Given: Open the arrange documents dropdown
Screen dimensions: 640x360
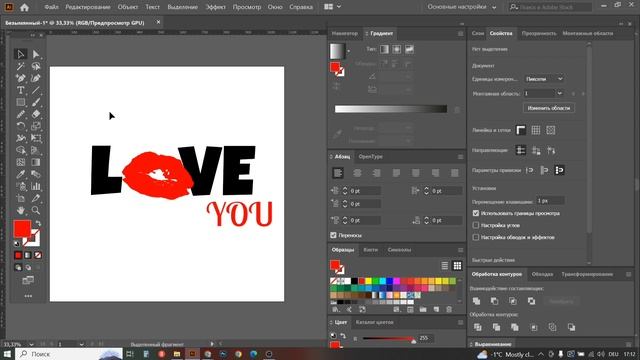Looking at the screenshot, I should [x=333, y=7].
